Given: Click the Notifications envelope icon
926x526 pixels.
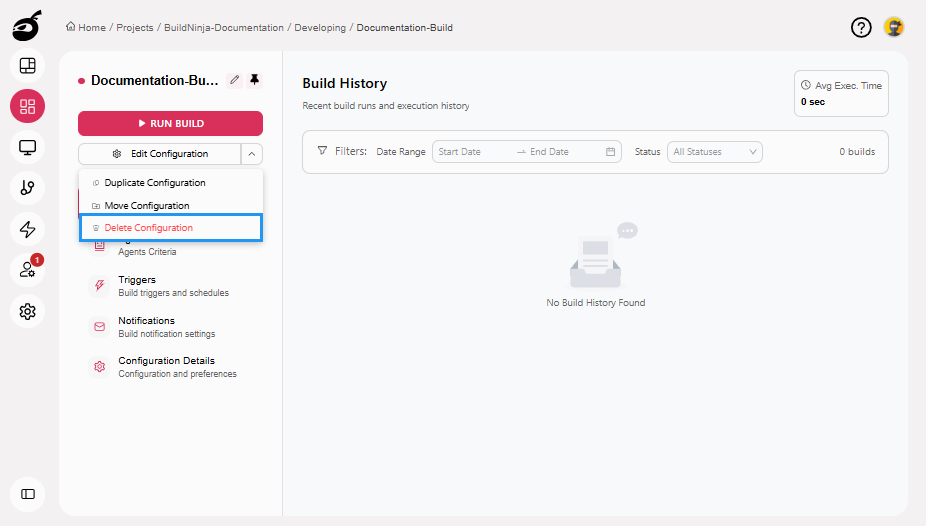Looking at the screenshot, I should [99, 326].
